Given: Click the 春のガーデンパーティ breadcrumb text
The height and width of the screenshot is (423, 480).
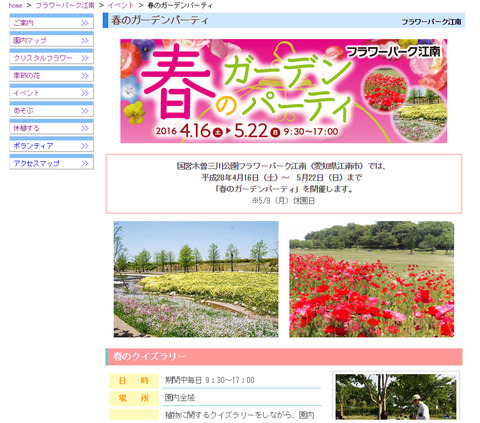Looking at the screenshot, I should [180, 5].
